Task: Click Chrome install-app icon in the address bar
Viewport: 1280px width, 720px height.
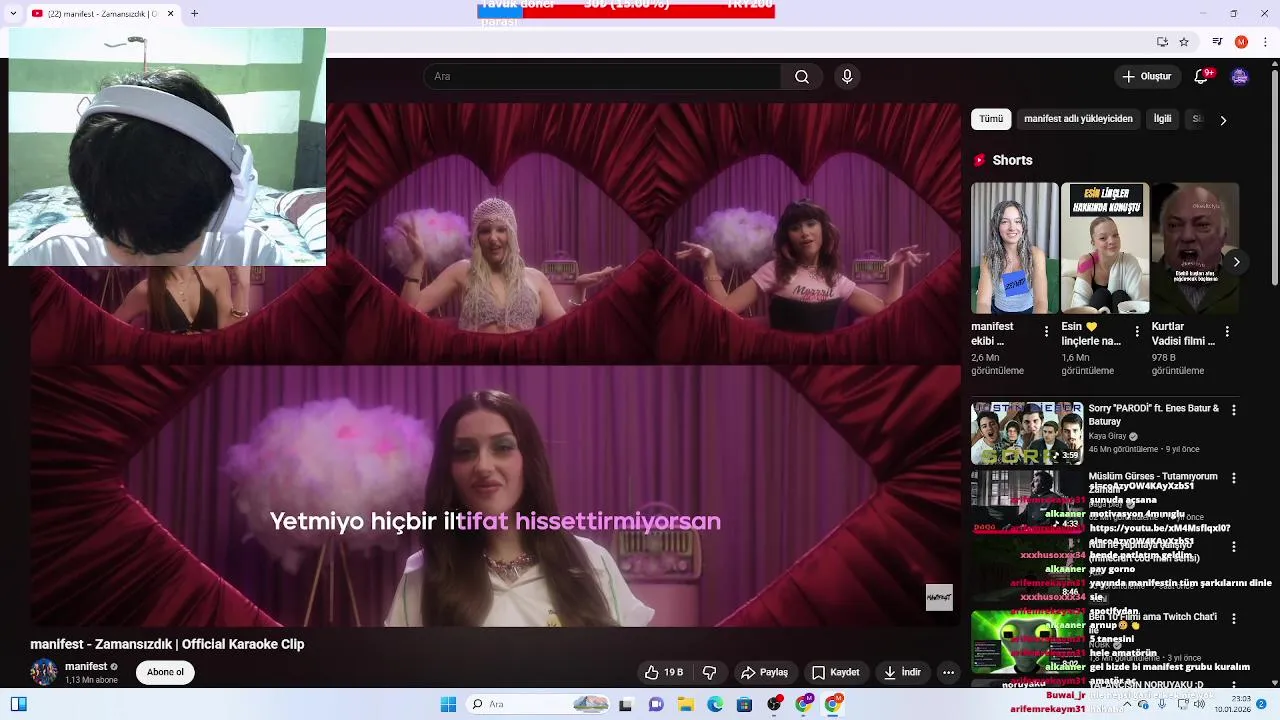Action: point(1162,42)
